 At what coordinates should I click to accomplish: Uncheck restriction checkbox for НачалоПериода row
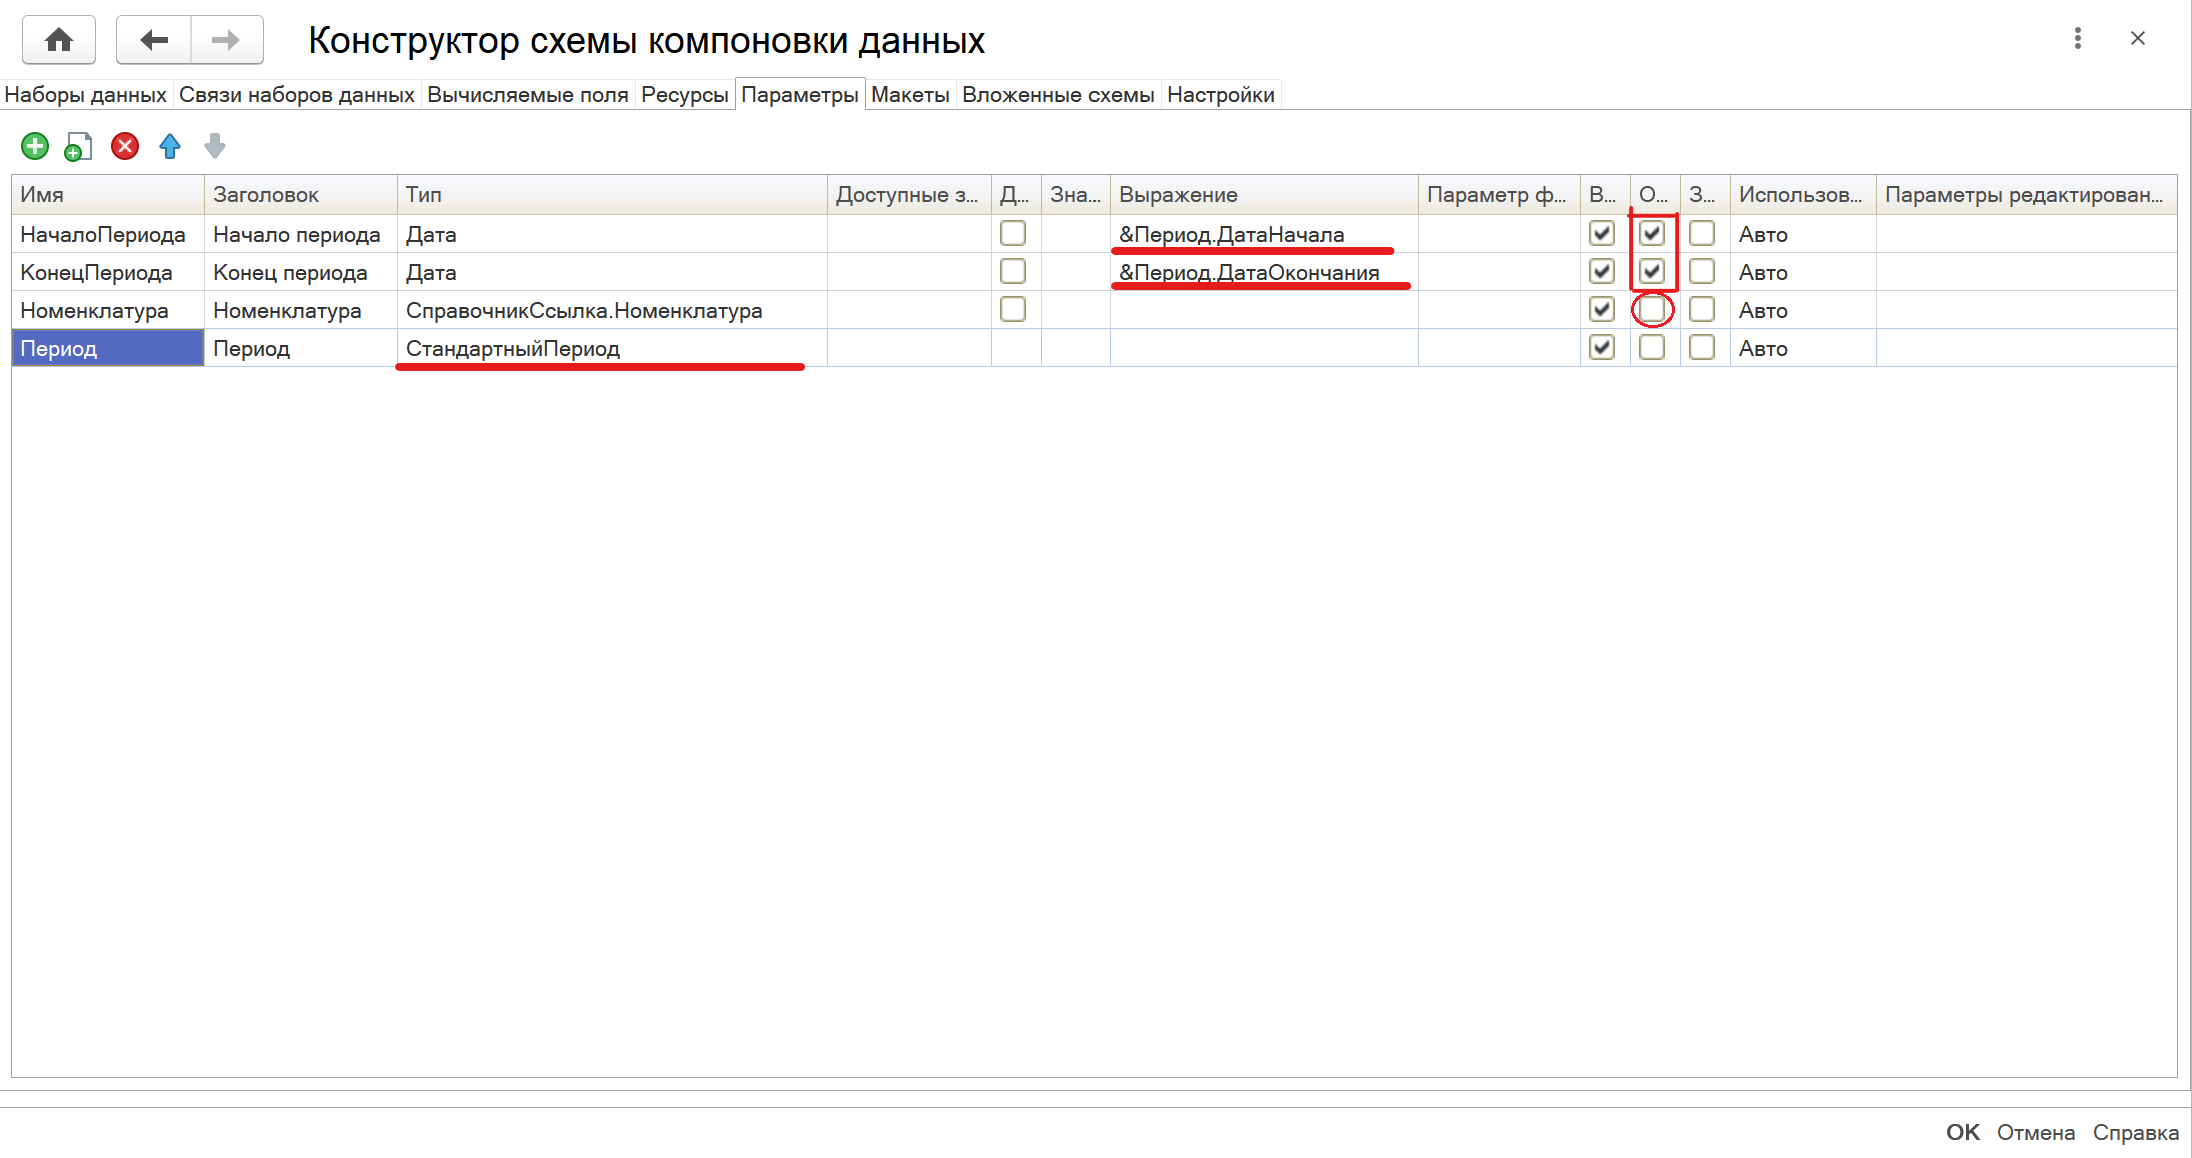[x=1652, y=234]
